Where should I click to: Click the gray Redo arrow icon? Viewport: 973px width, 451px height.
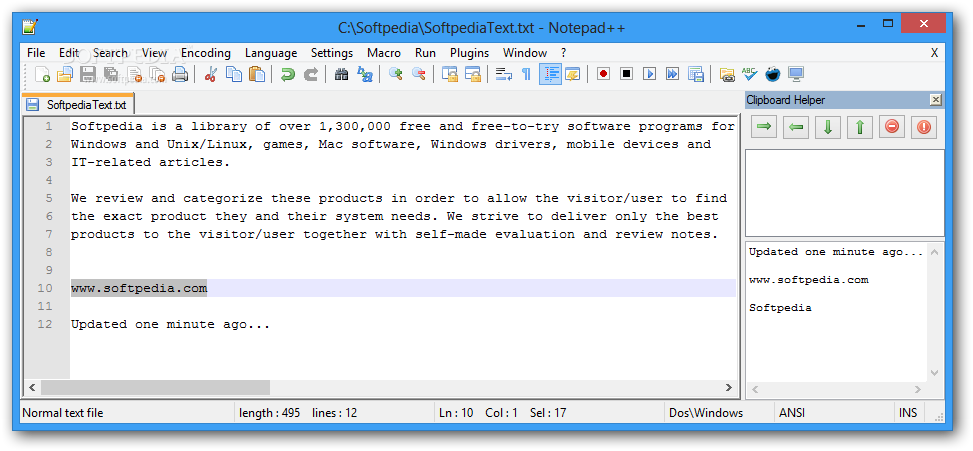click(x=310, y=74)
